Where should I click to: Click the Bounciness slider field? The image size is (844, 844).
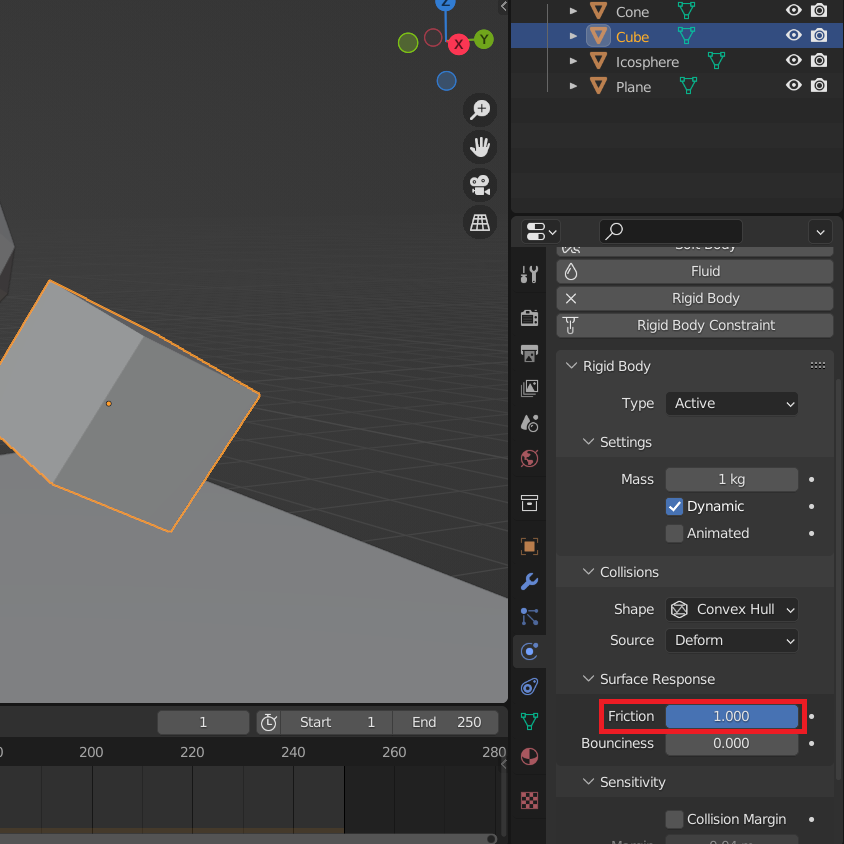(732, 743)
